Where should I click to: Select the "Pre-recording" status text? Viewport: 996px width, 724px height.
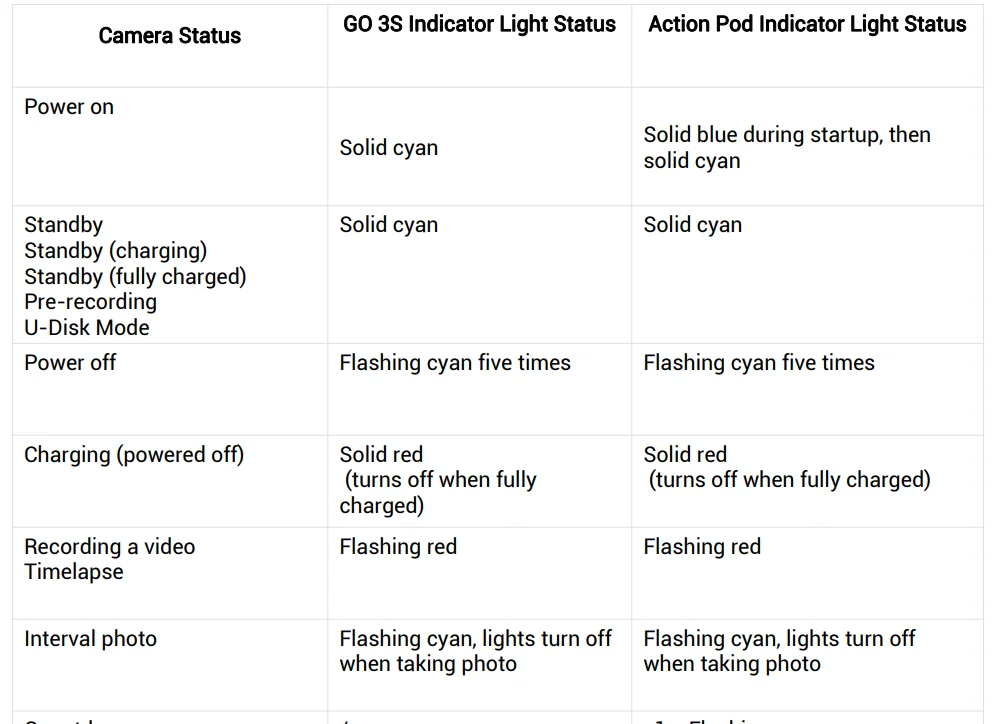pyautogui.click(x=90, y=302)
